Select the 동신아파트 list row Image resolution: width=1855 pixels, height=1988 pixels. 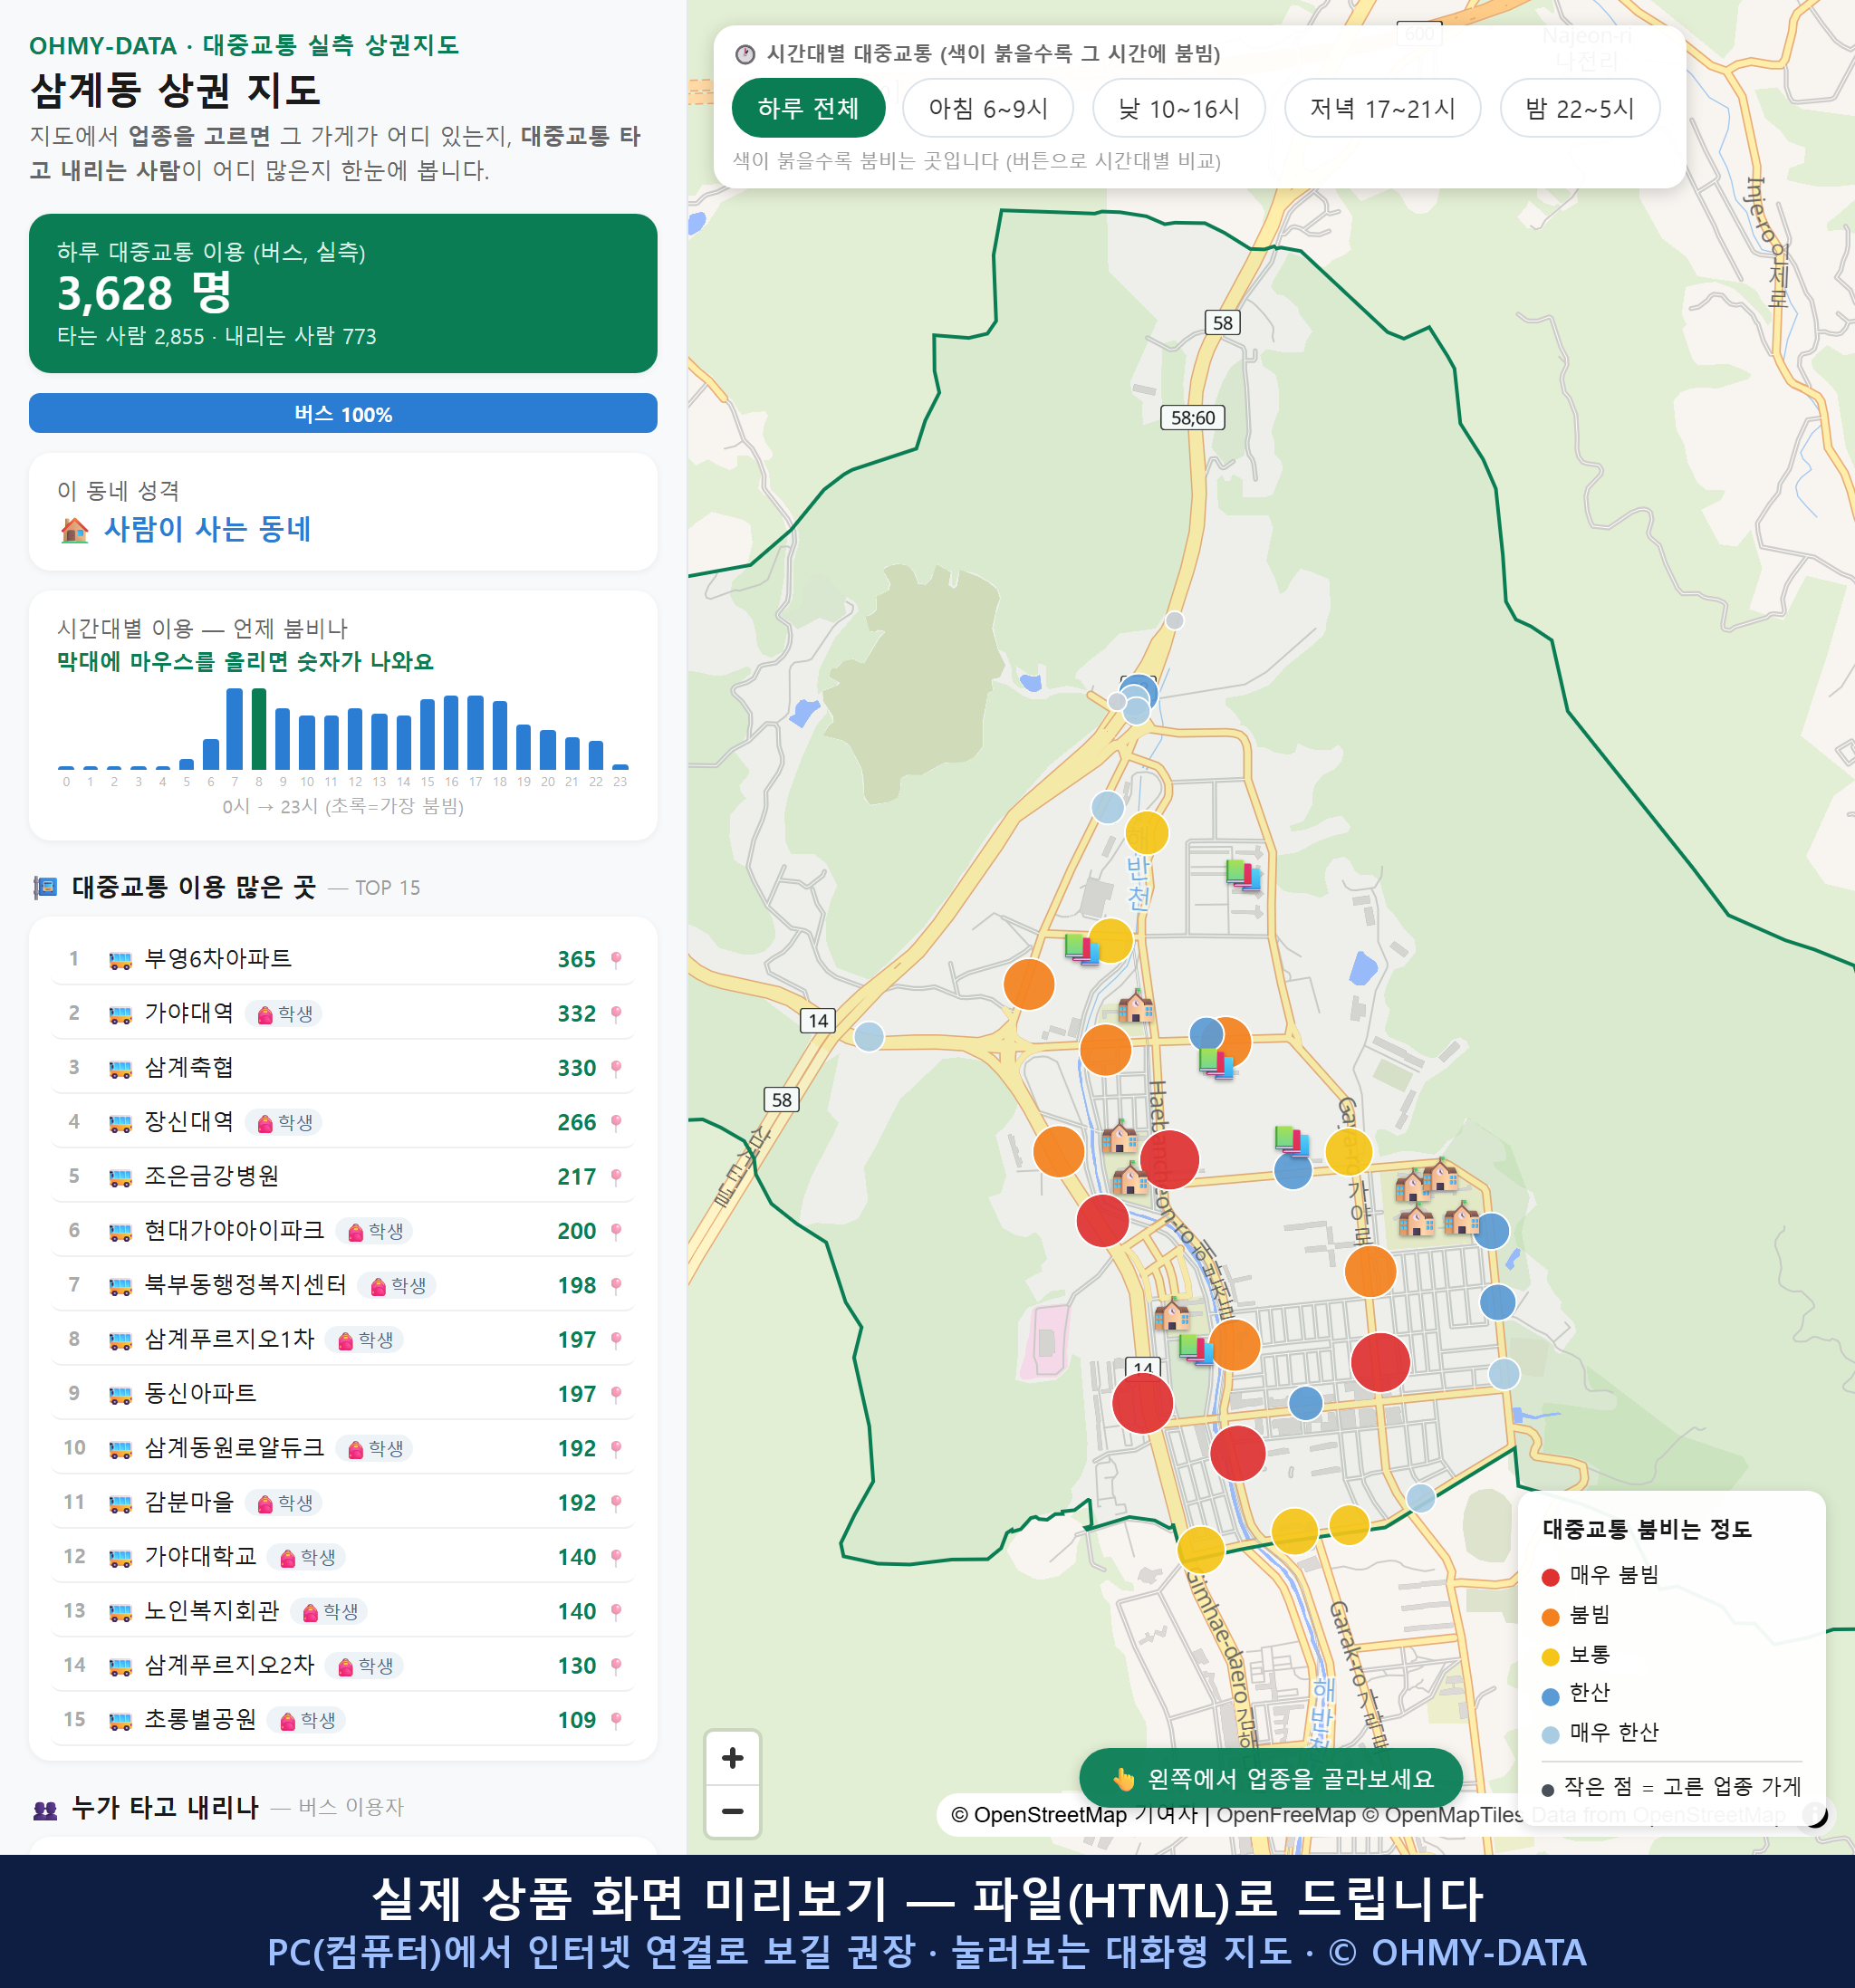point(343,1394)
